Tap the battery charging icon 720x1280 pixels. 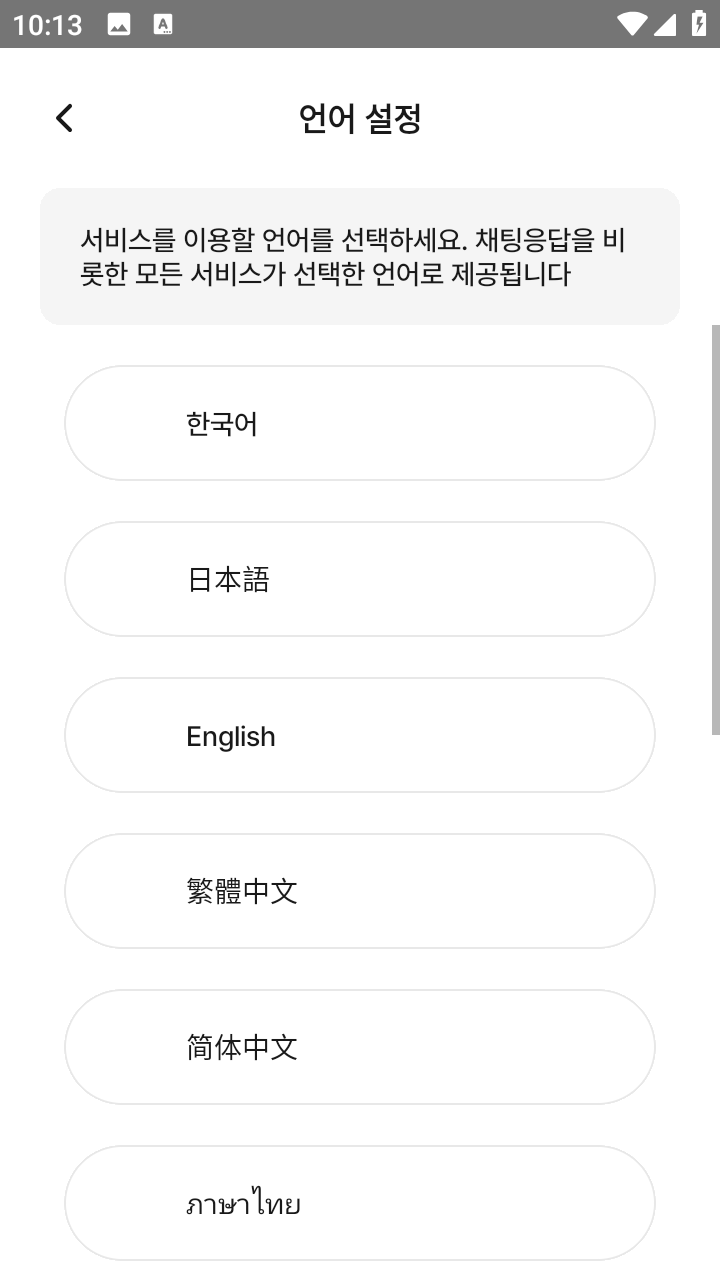698,25
